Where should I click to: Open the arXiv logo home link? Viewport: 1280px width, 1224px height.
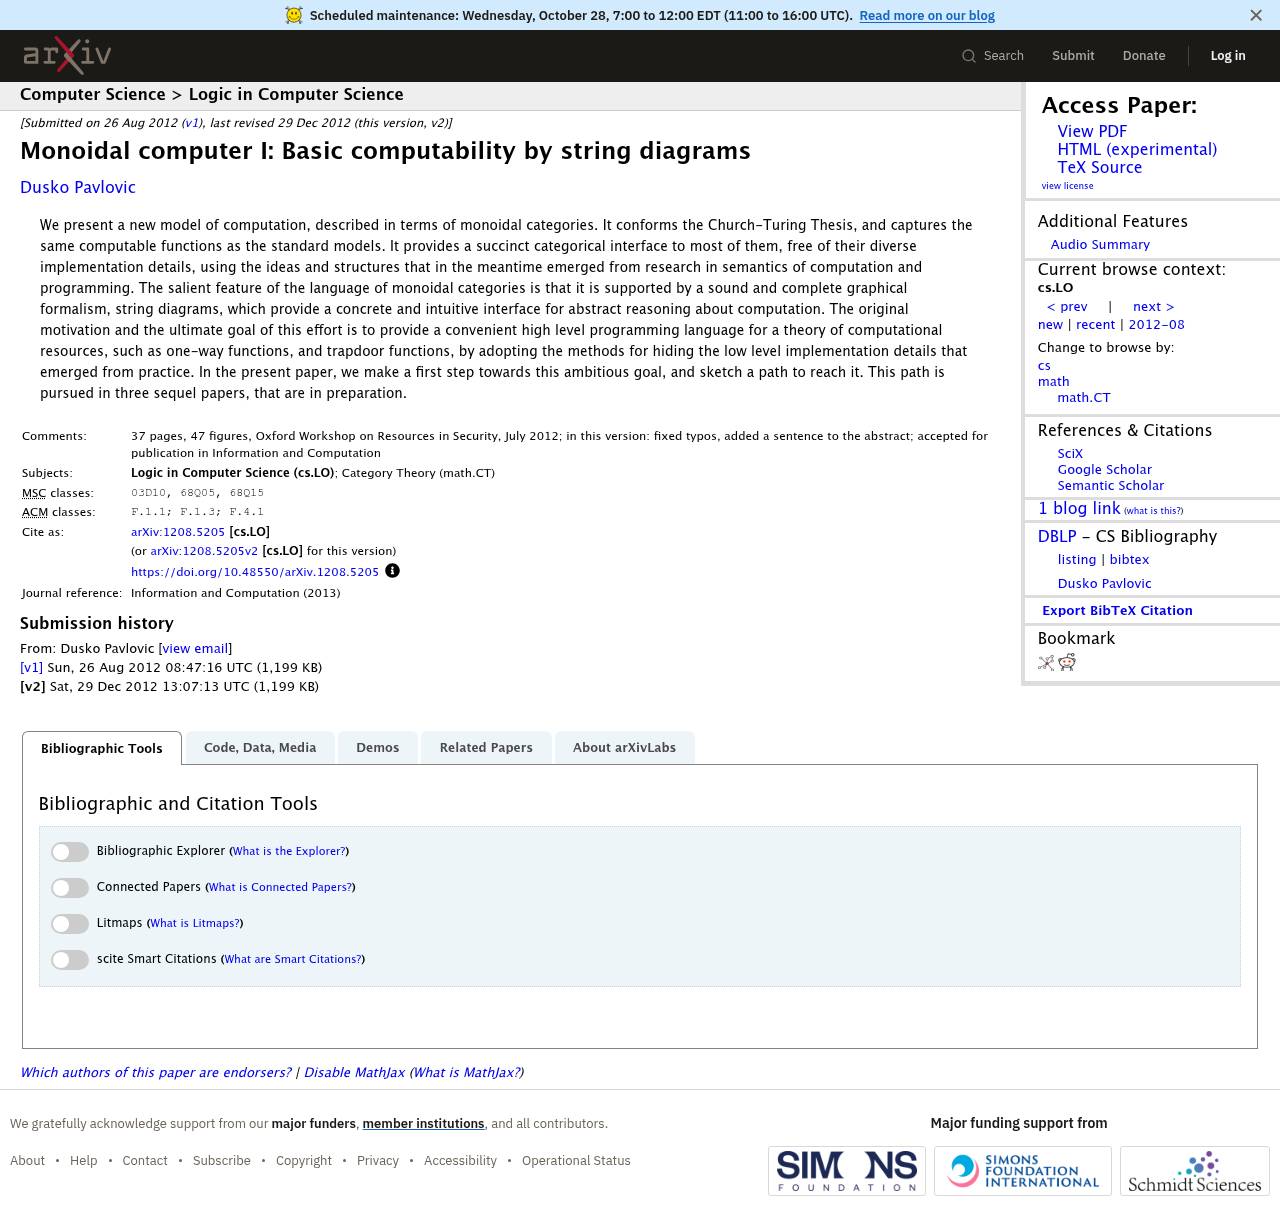[x=67, y=56]
